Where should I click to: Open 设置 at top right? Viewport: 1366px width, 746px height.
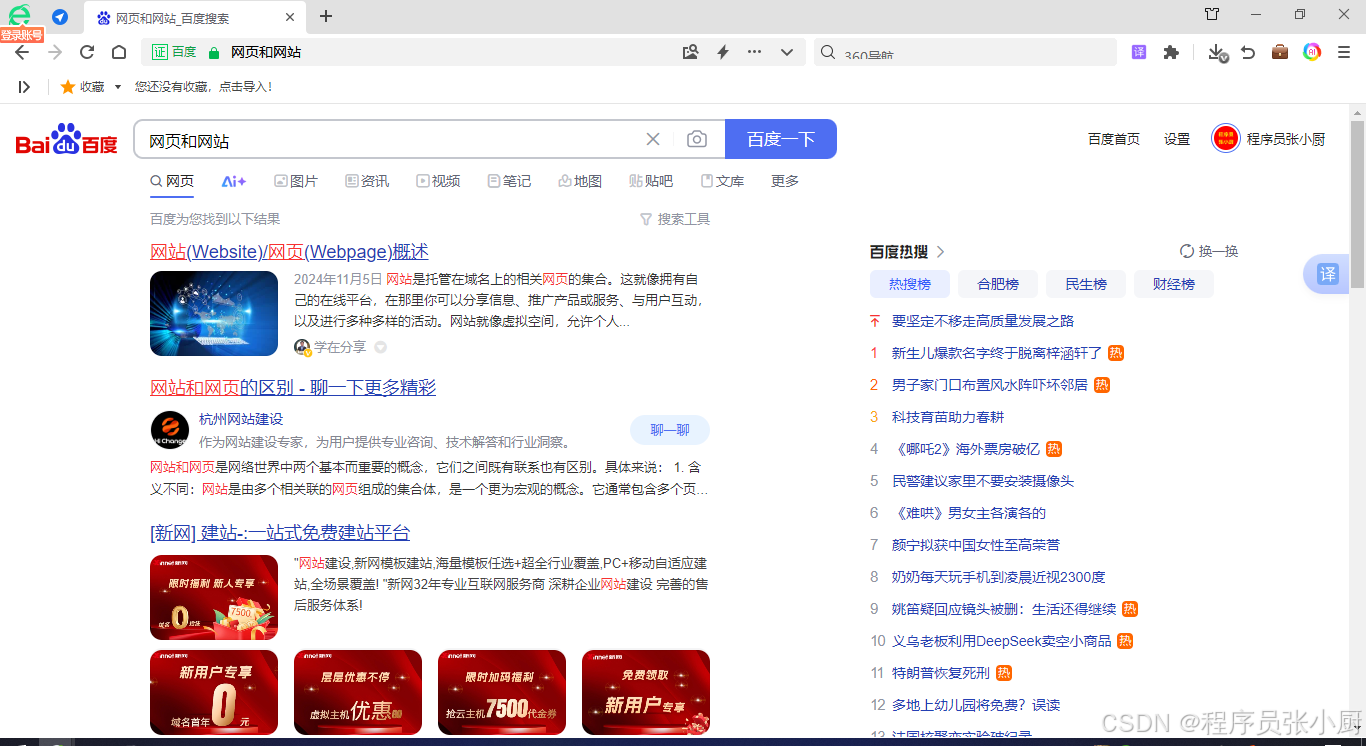1177,139
